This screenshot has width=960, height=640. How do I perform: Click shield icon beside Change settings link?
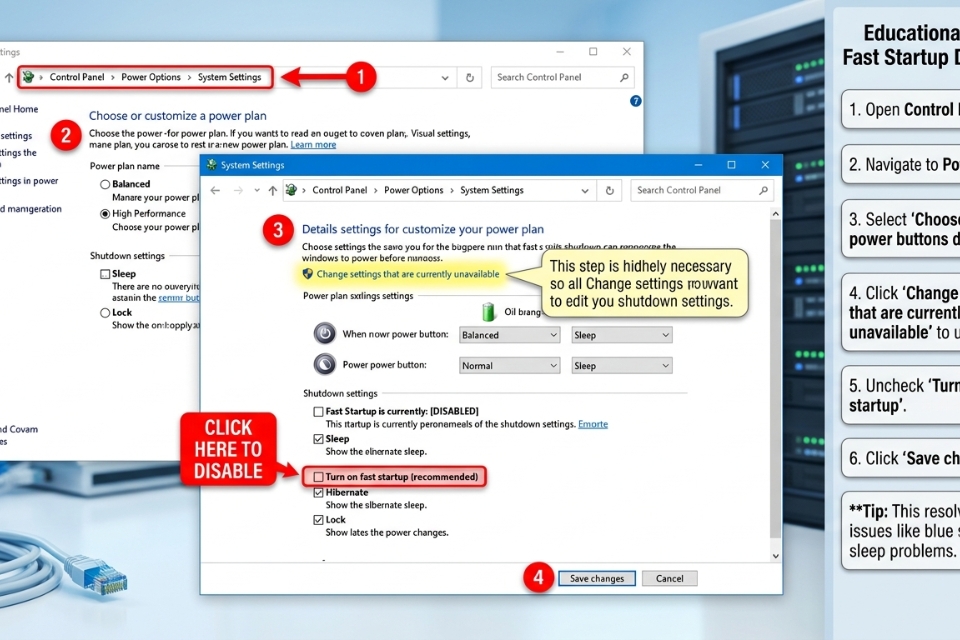(x=307, y=274)
